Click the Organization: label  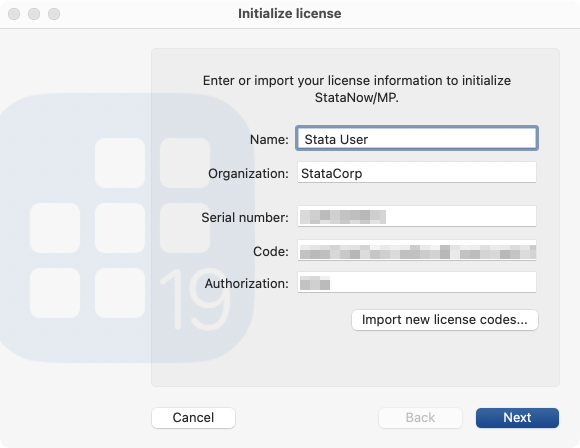[x=248, y=174]
